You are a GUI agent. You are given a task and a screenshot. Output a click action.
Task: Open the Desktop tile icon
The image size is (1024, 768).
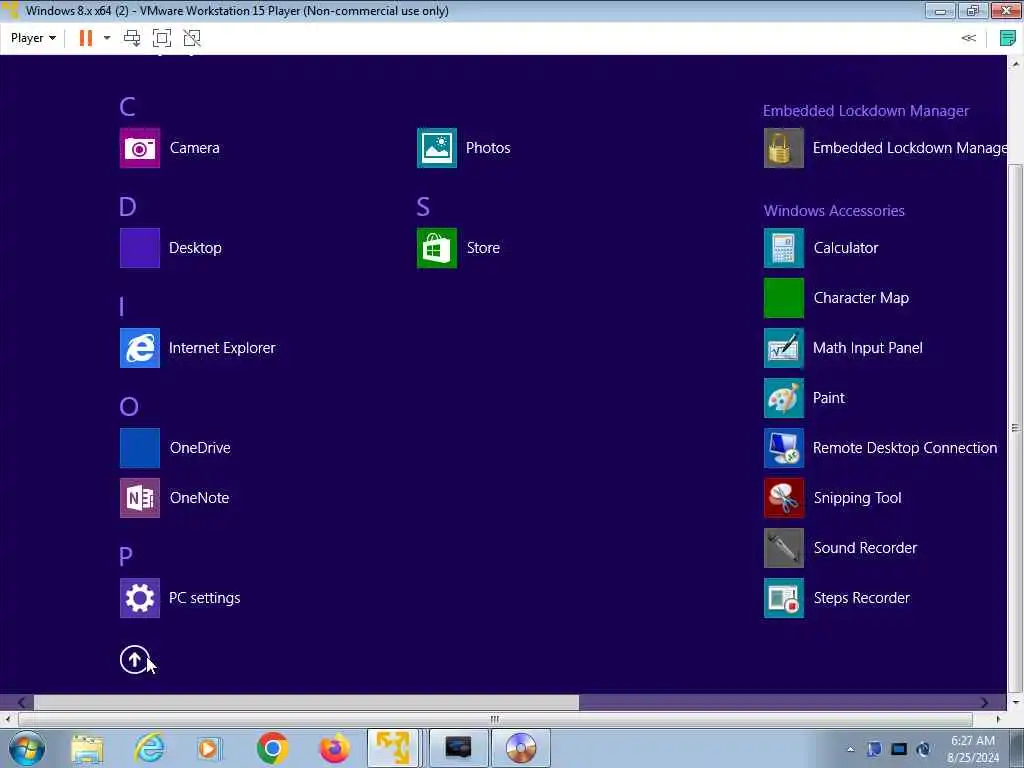click(x=140, y=248)
